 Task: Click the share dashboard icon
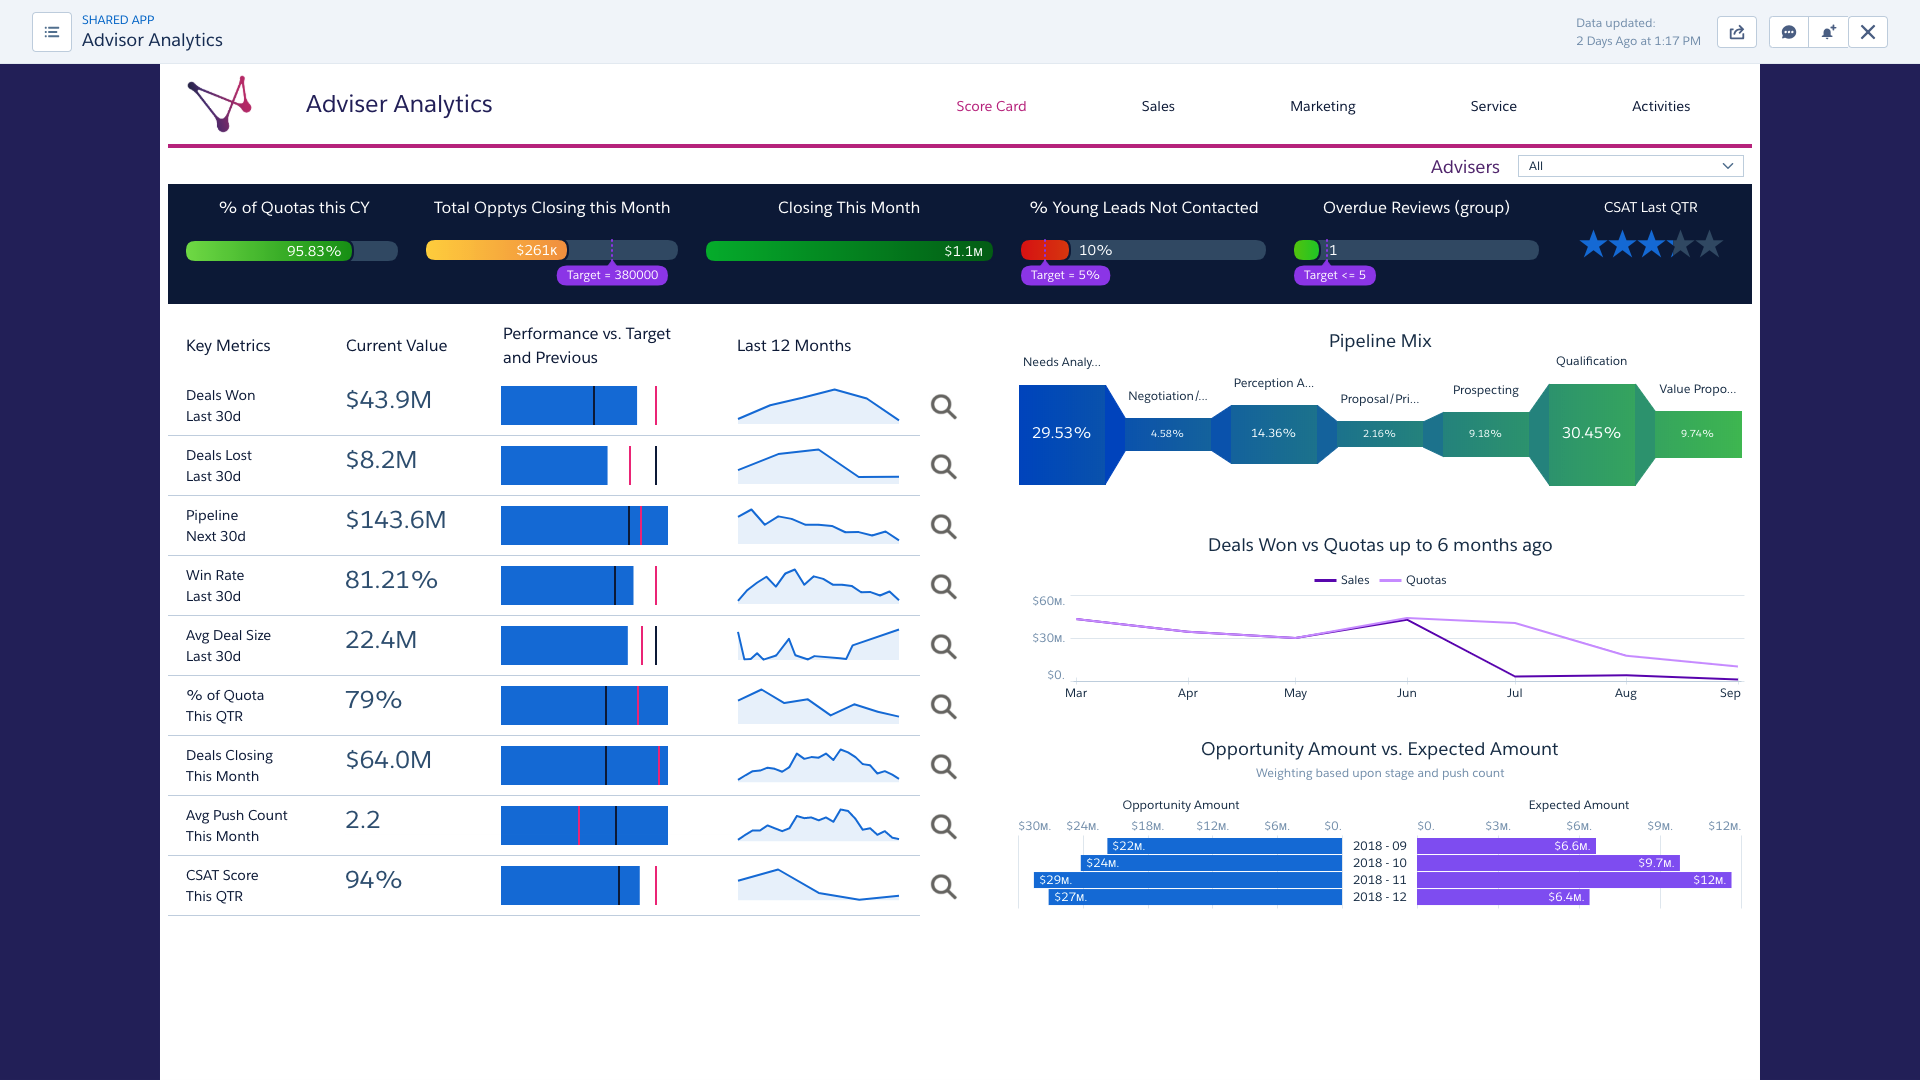click(x=1737, y=32)
